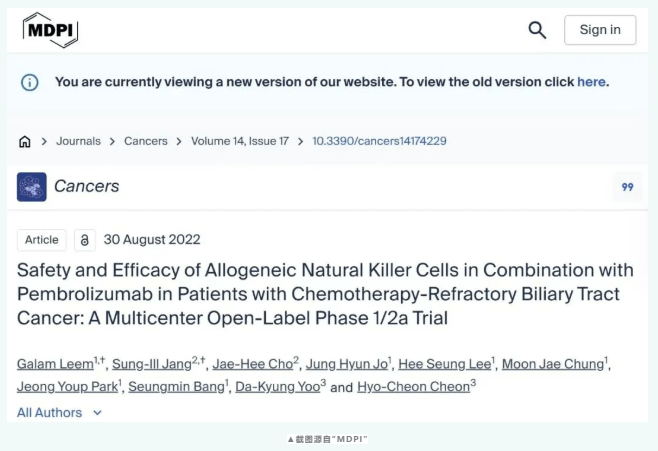Image resolution: width=658 pixels, height=451 pixels.
Task: Click the DOI 10.3390/cancers14174229 link
Action: [x=379, y=141]
